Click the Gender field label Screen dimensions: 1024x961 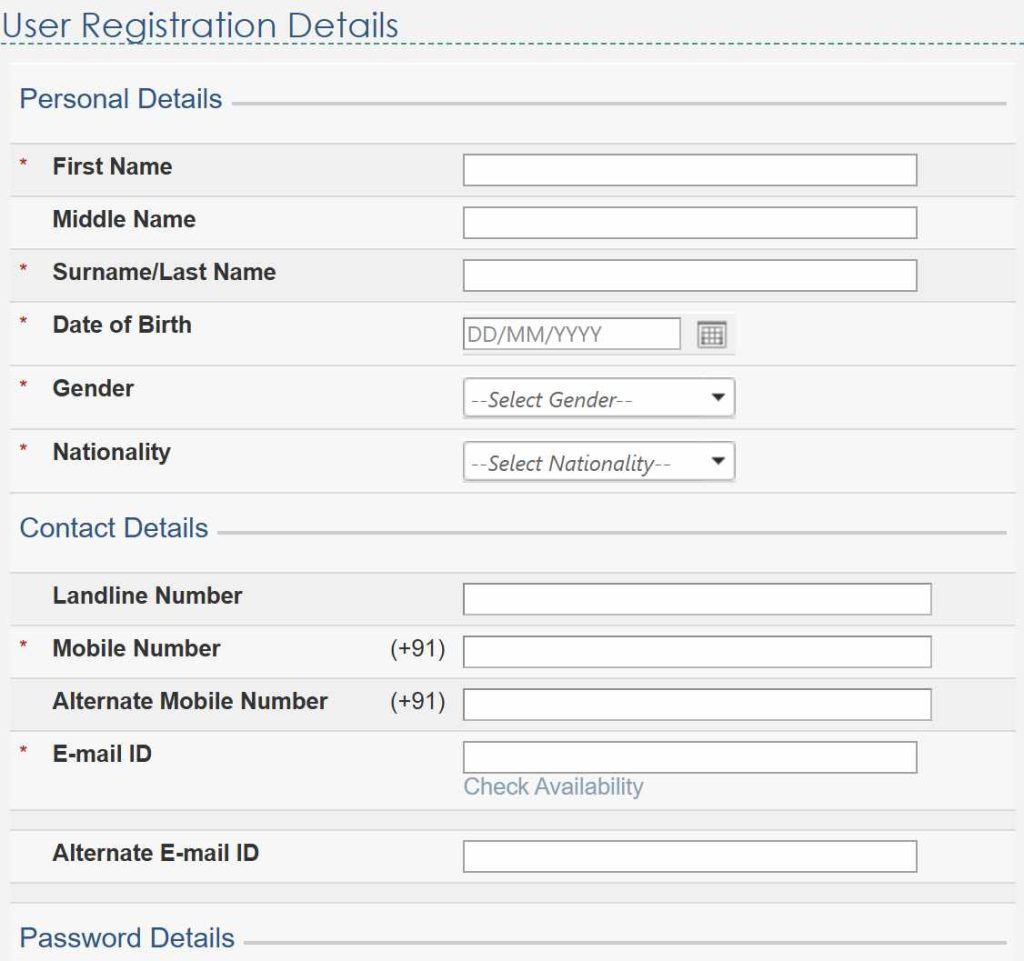pyautogui.click(x=93, y=388)
